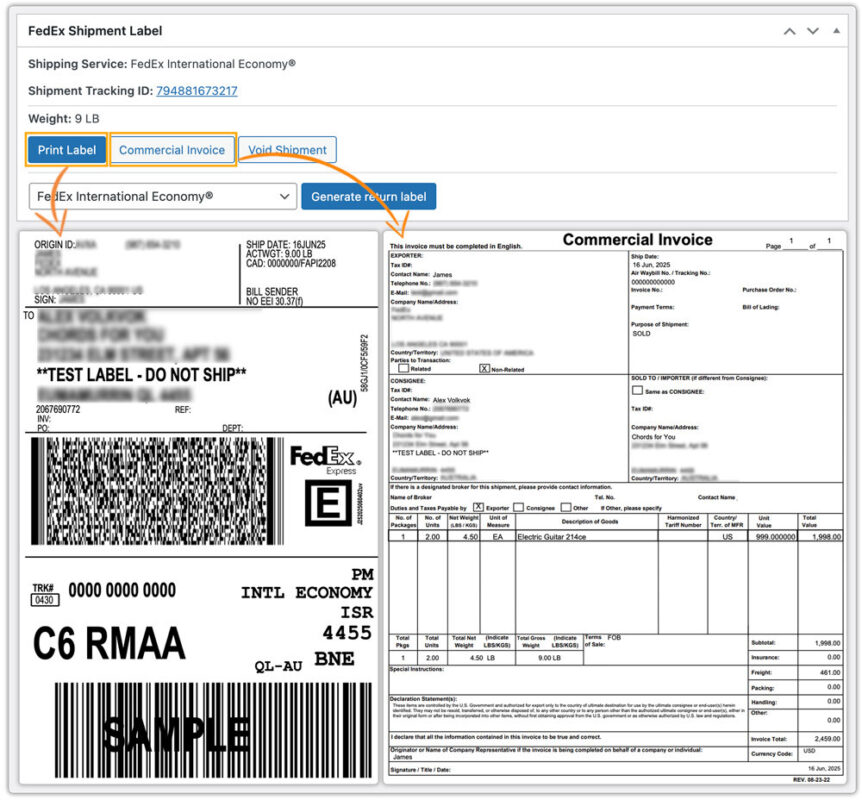This screenshot has height=800, width=862.
Task: Click the FedEx Express logo on label
Action: coord(325,460)
